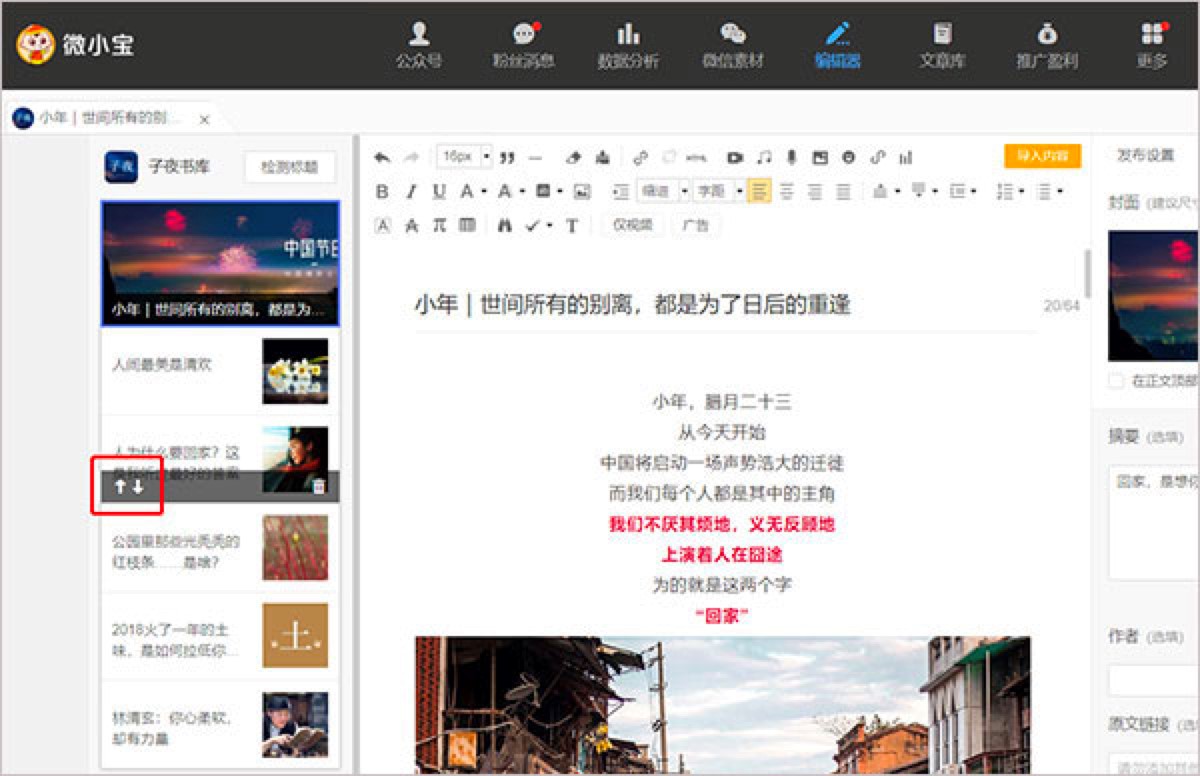Image resolution: width=1200 pixels, height=776 pixels.
Task: Move the article up with the up arrow
Action: click(x=119, y=487)
